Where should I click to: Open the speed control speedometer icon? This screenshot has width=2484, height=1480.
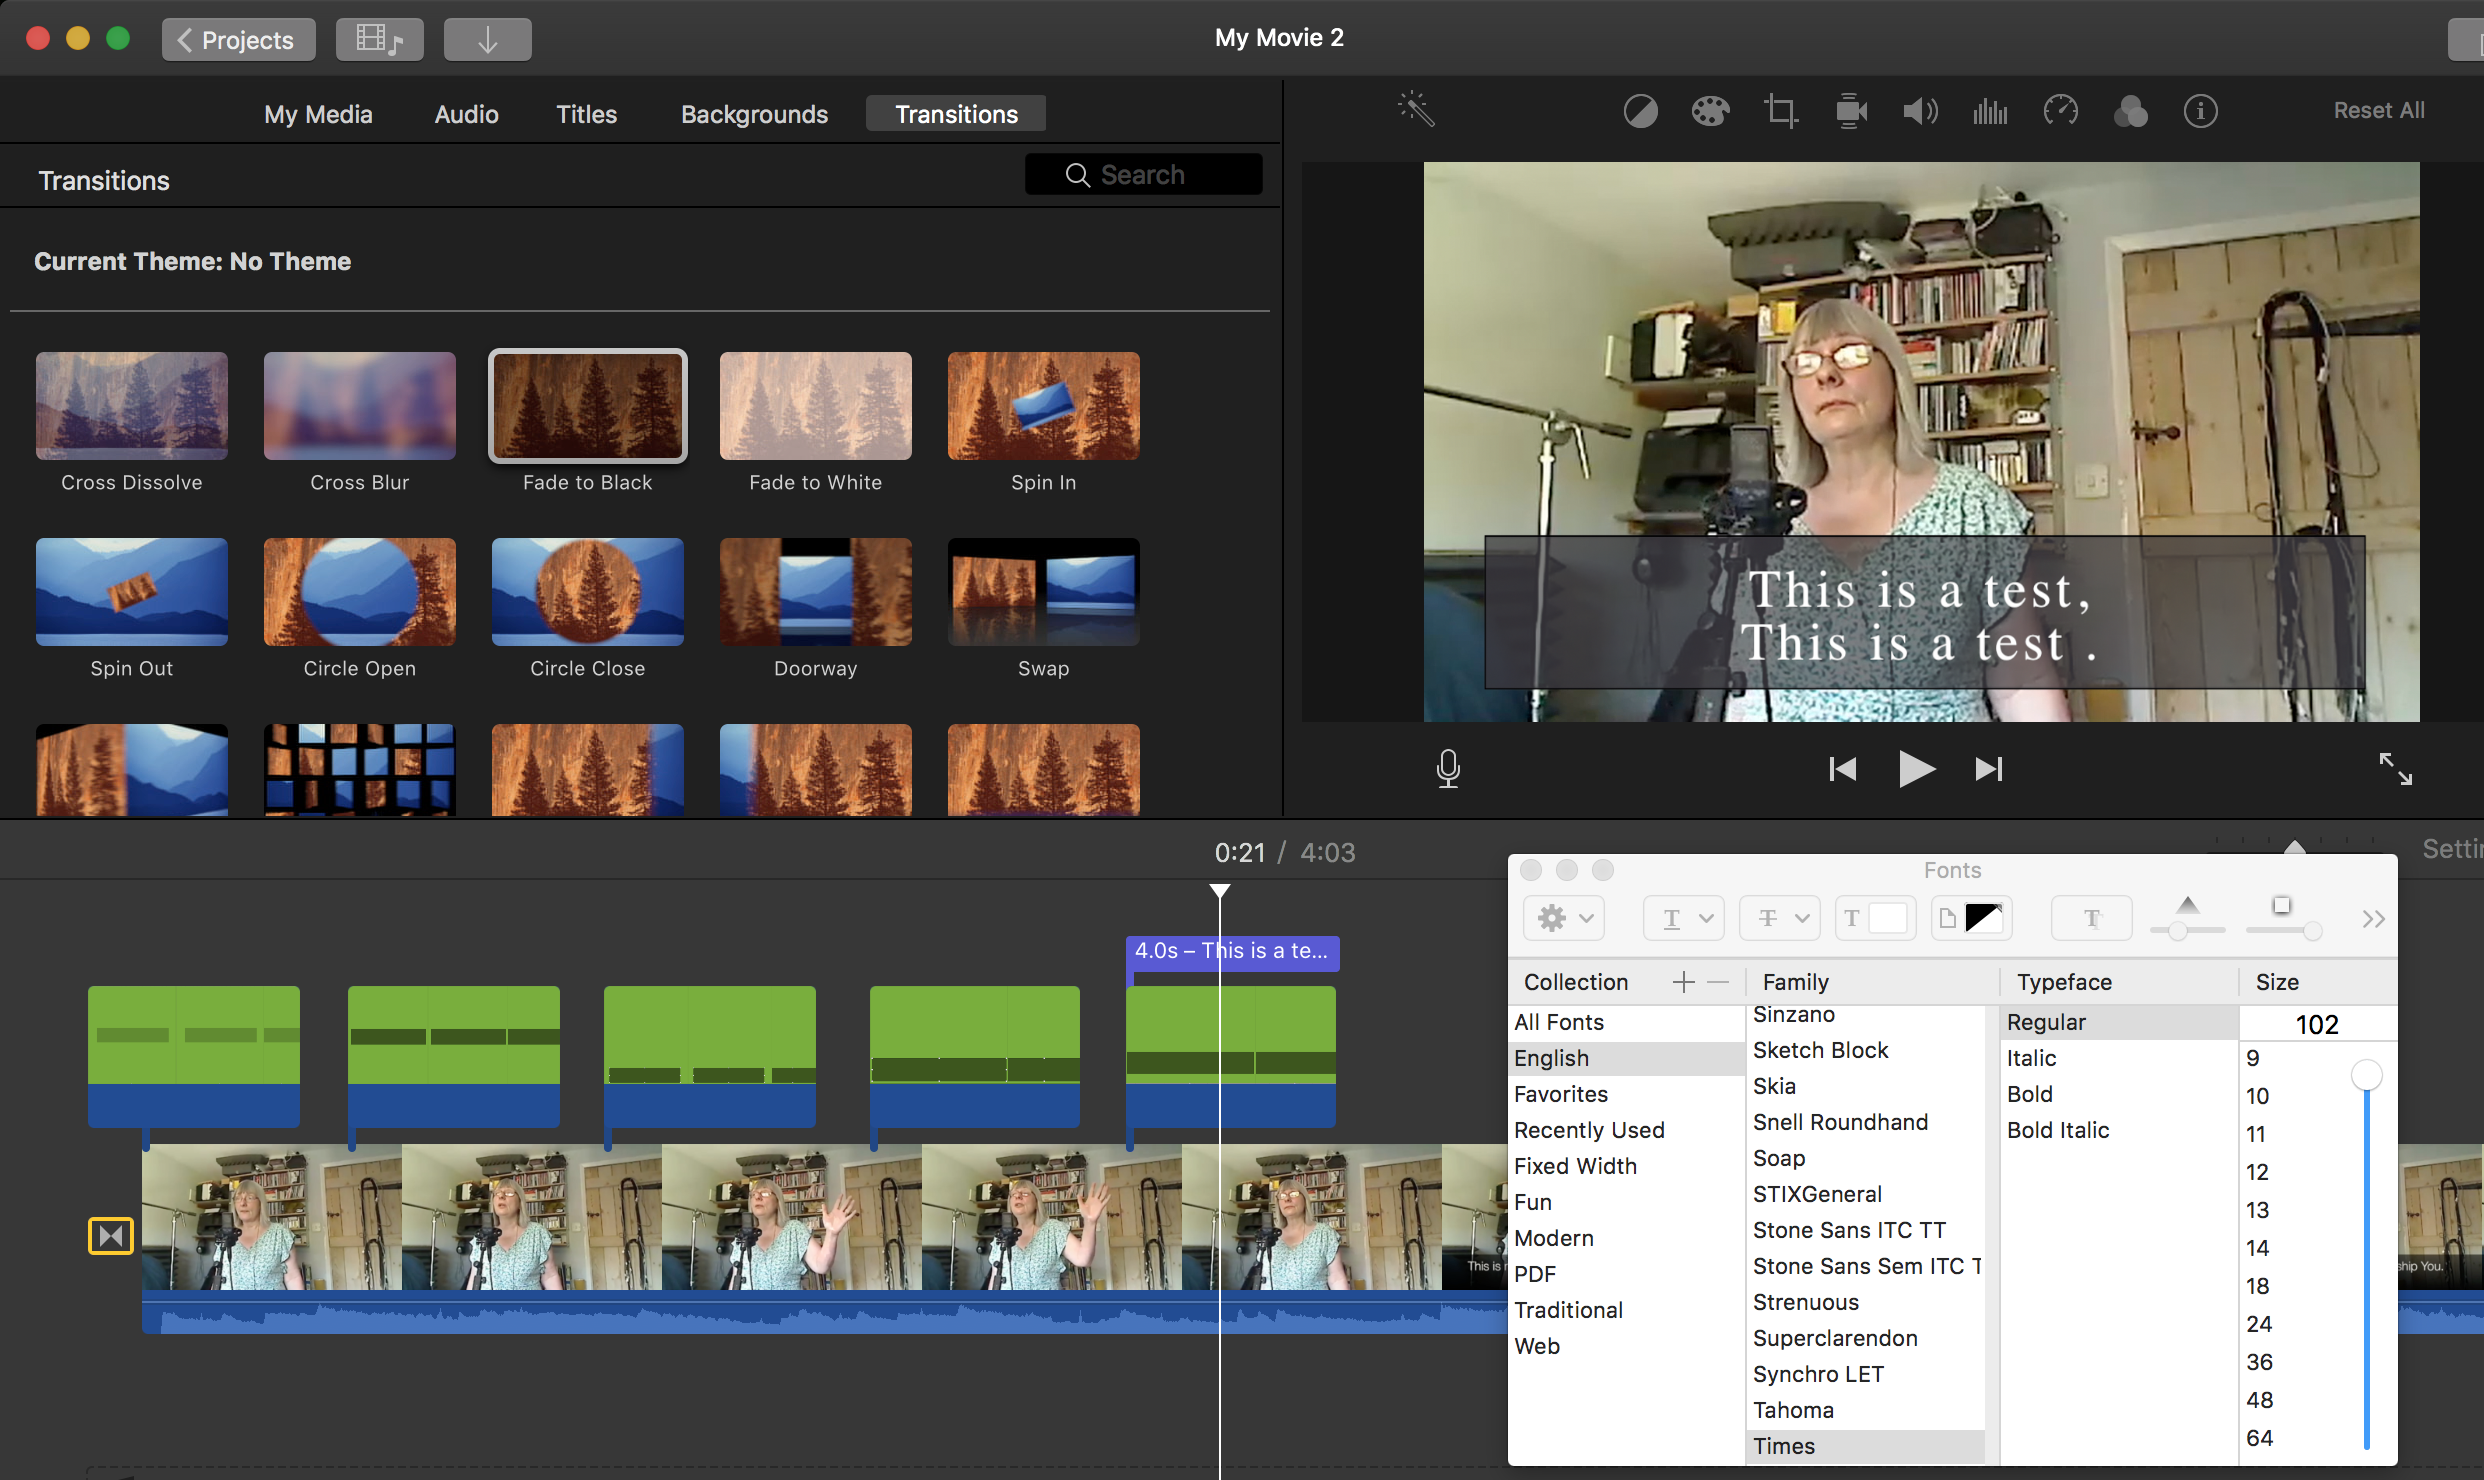coord(2060,111)
